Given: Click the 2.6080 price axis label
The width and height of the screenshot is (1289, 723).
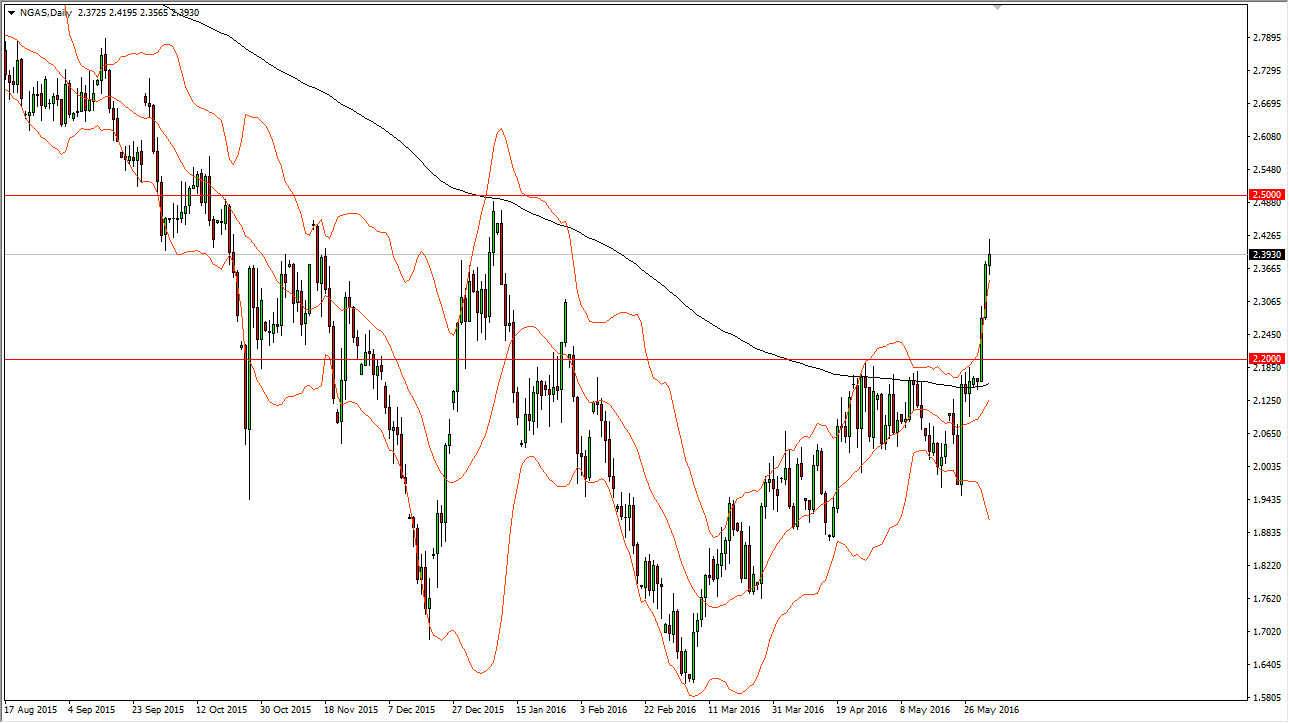Looking at the screenshot, I should tap(1266, 137).
